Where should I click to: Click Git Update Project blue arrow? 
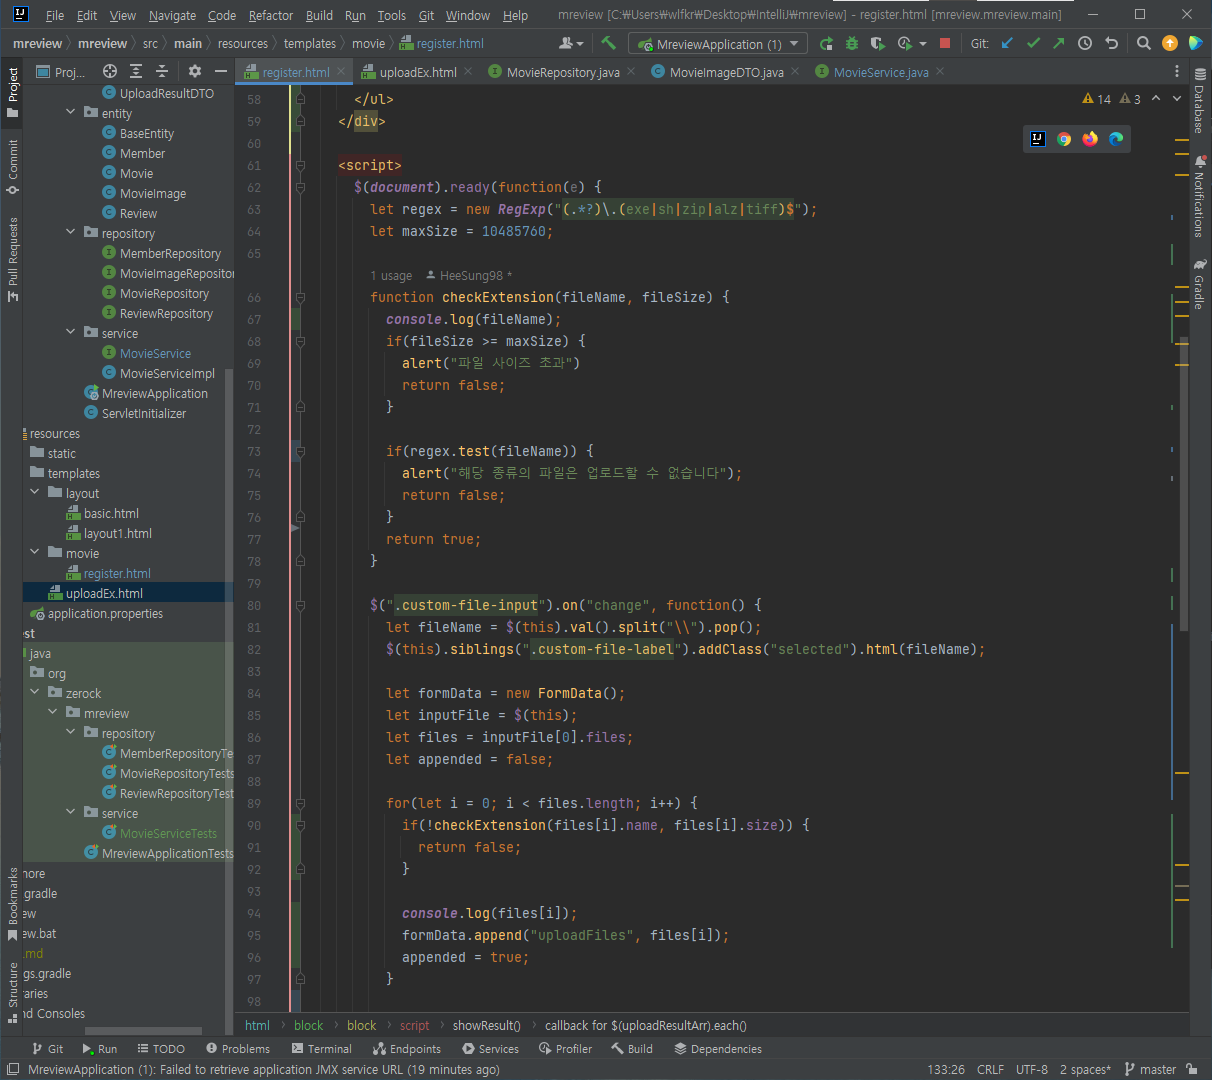pos(1007,43)
